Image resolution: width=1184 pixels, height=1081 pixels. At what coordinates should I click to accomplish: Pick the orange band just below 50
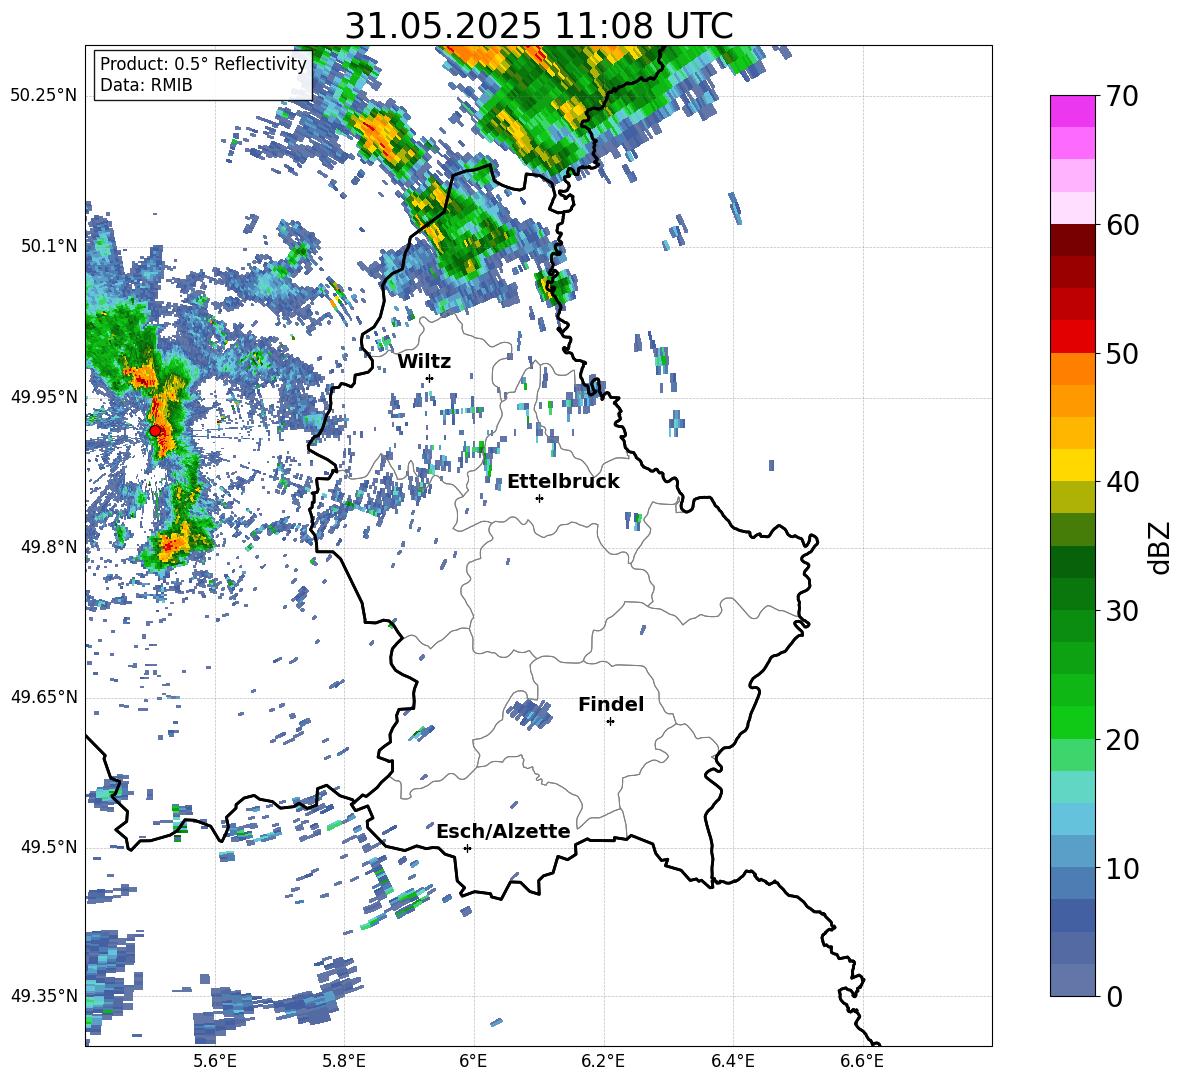point(1072,369)
